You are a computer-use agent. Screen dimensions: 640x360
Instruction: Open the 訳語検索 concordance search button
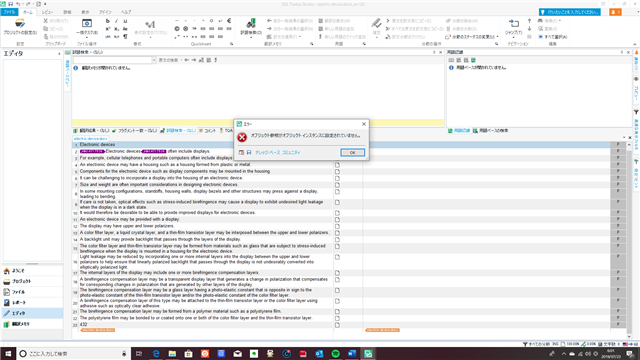251,27
